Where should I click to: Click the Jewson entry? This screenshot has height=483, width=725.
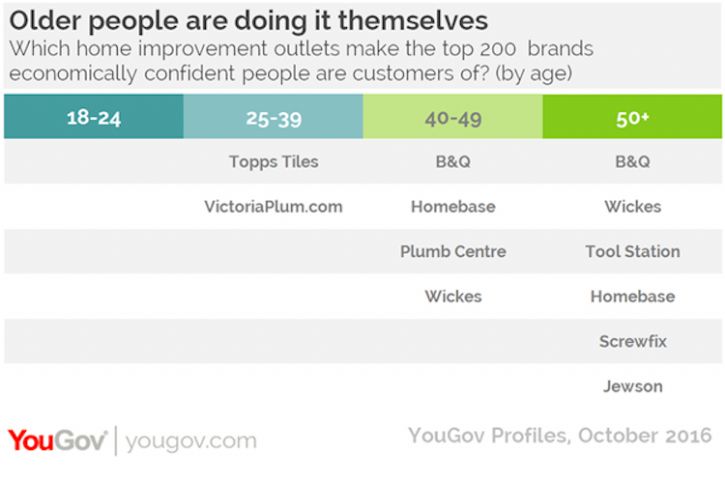tap(633, 386)
